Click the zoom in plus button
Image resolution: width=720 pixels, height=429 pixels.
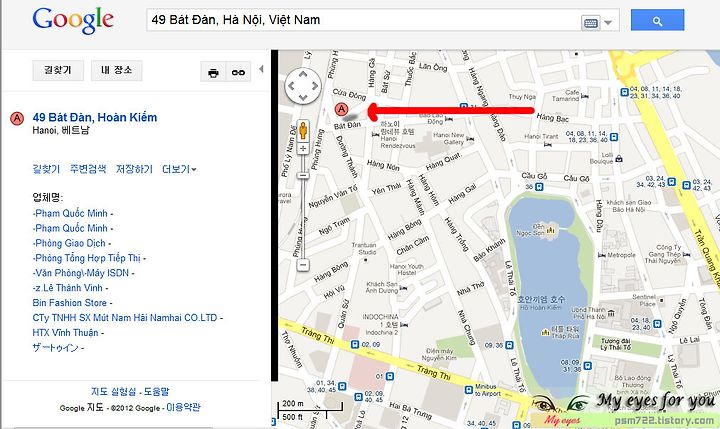303,148
